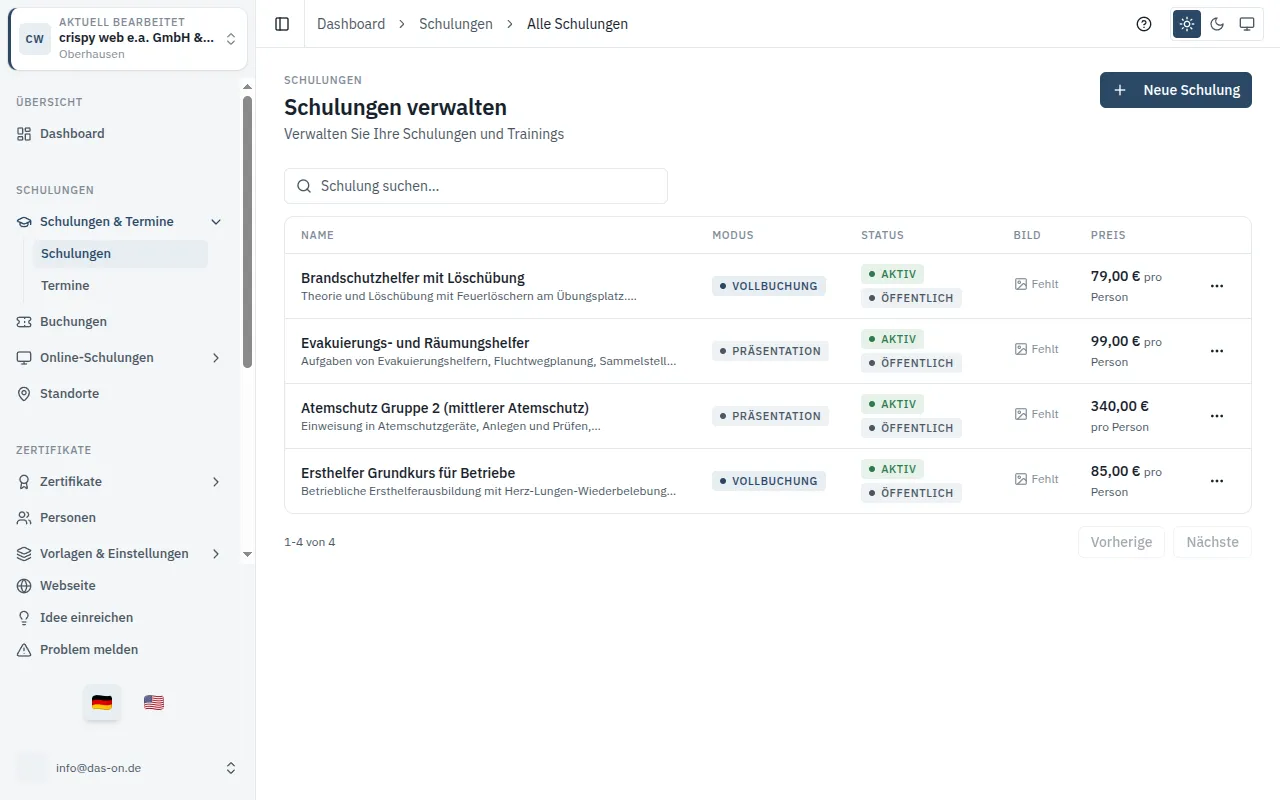
Task: Open the crispy web organization switcher
Action: point(128,39)
